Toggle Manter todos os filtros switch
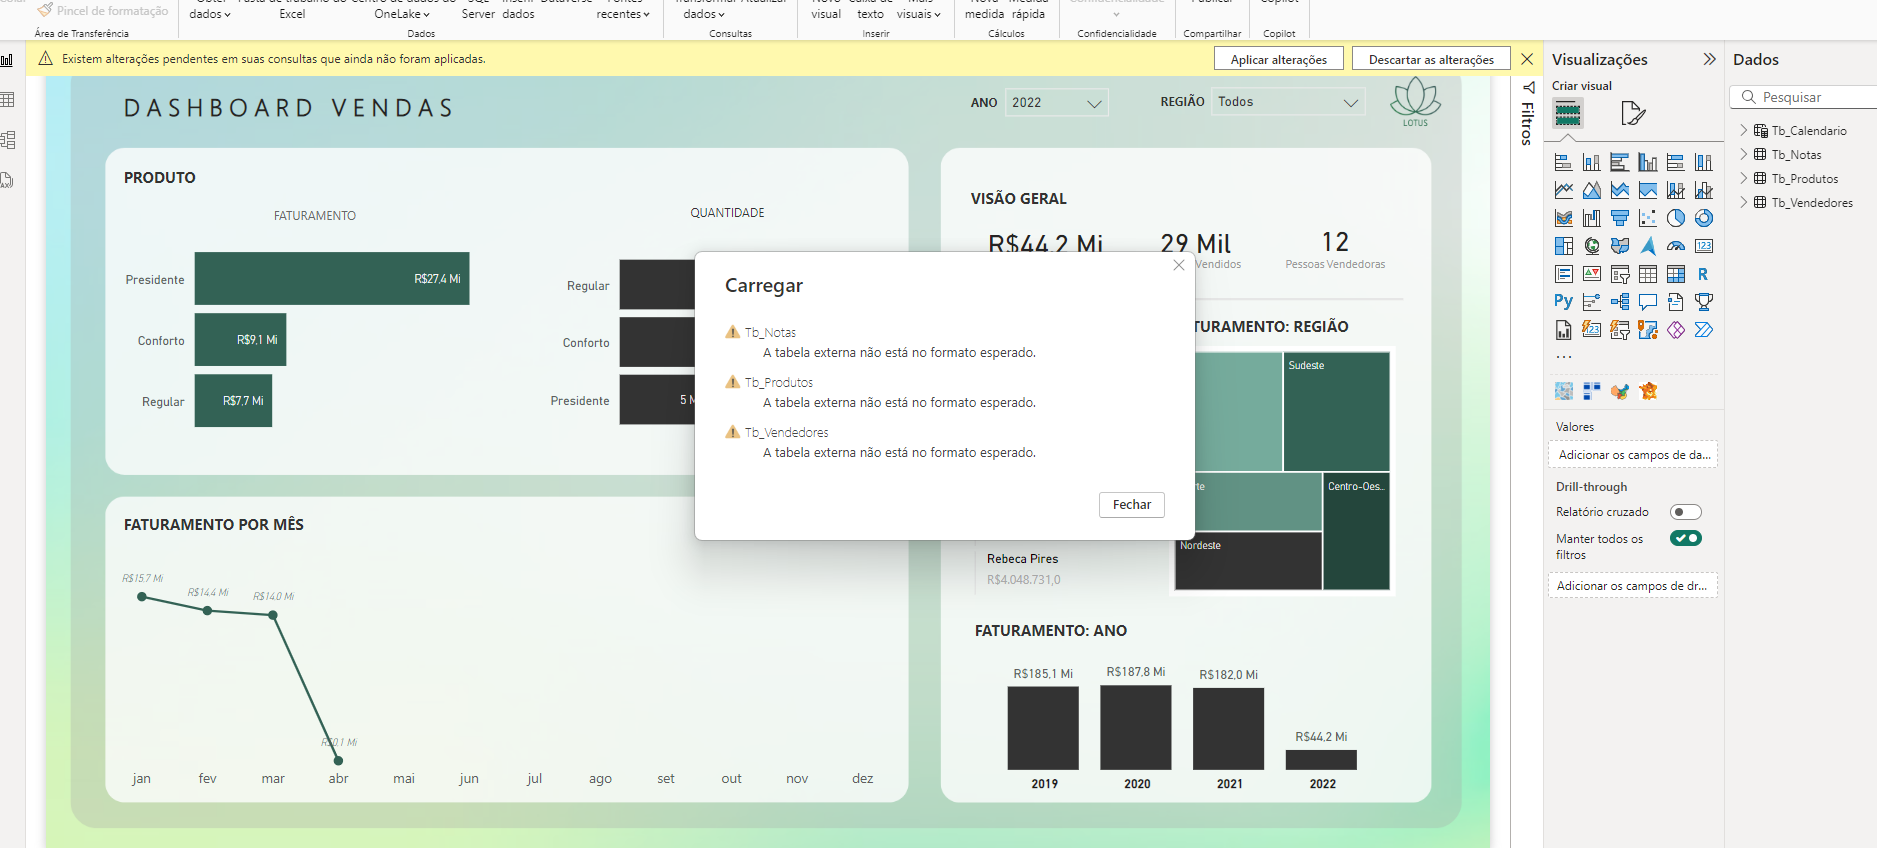The width and height of the screenshot is (1877, 848). point(1686,538)
